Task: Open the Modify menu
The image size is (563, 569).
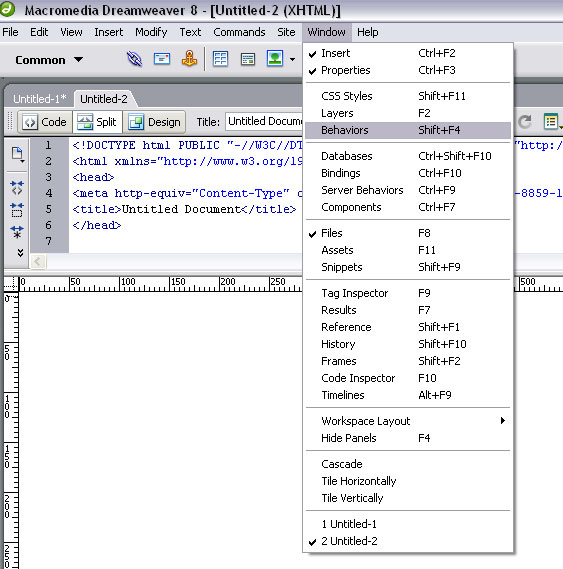Action: pyautogui.click(x=151, y=32)
